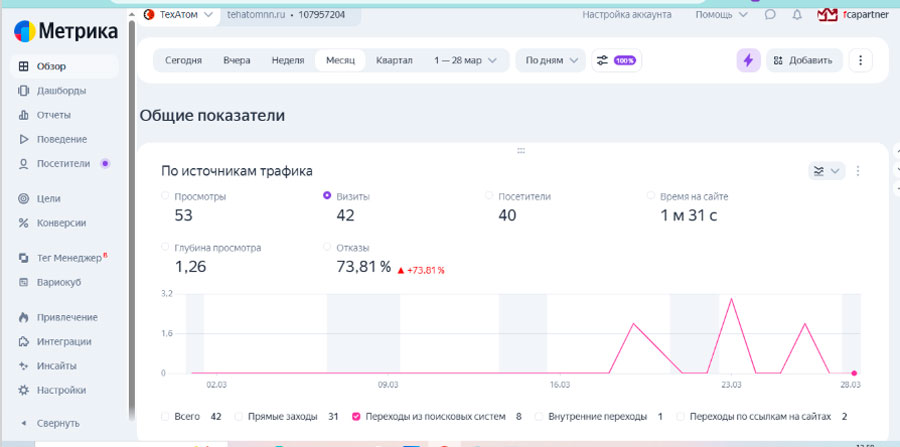Open widget three-dot options menu
This screenshot has width=900, height=447.
click(x=858, y=171)
